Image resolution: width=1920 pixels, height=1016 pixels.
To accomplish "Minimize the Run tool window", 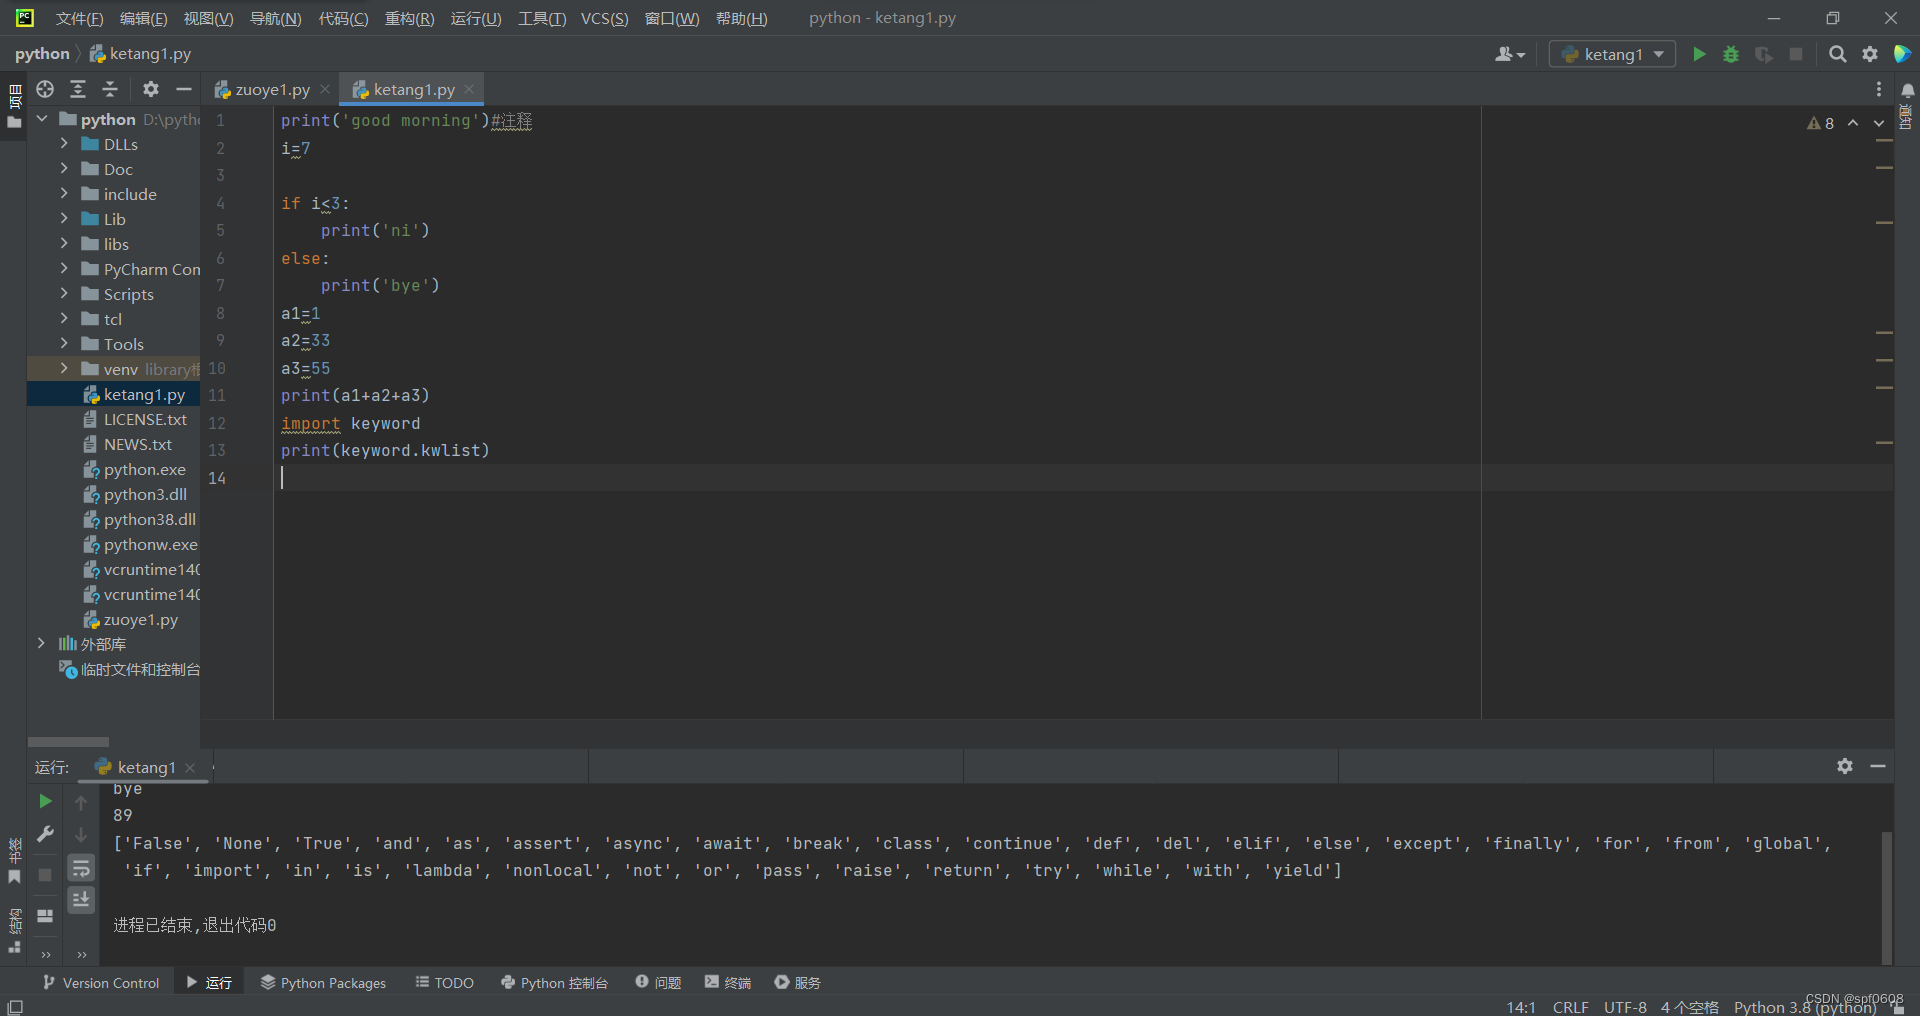I will (x=1878, y=766).
